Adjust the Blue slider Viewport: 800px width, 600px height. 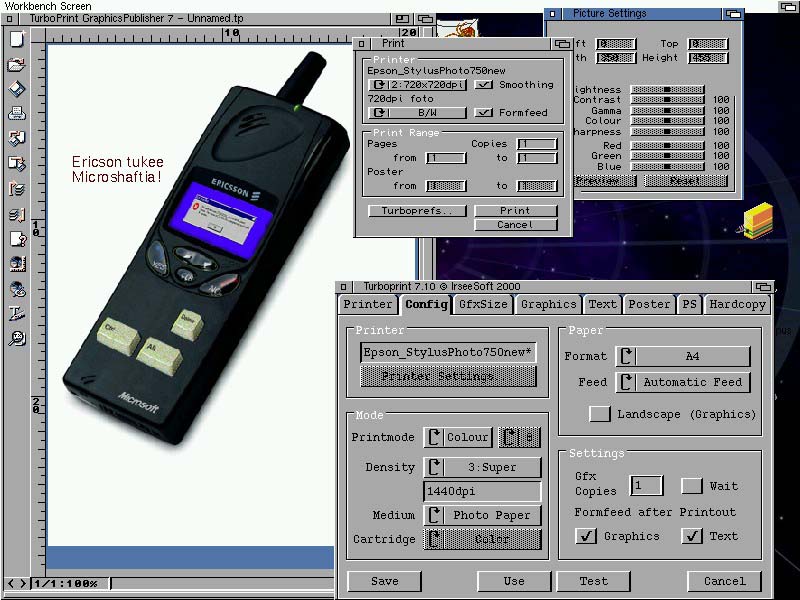(x=667, y=166)
